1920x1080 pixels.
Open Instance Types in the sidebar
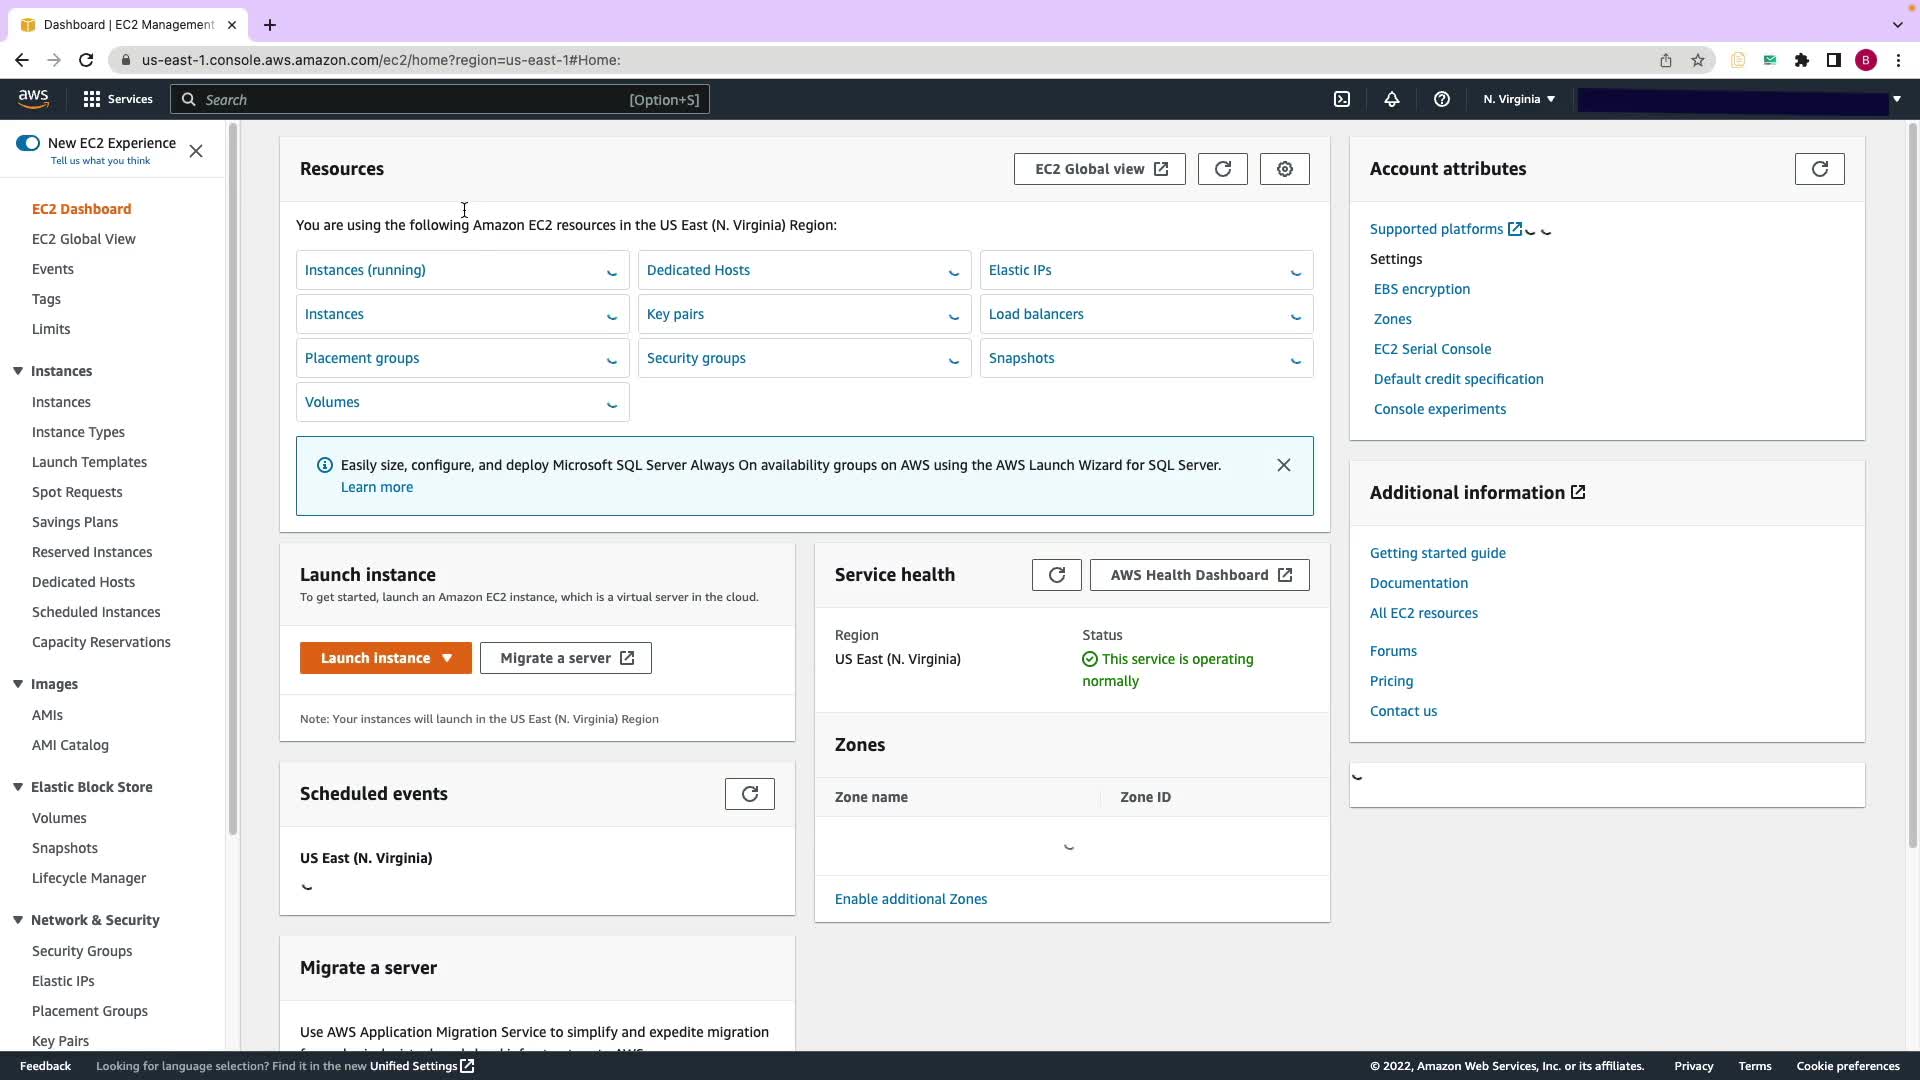click(x=78, y=432)
